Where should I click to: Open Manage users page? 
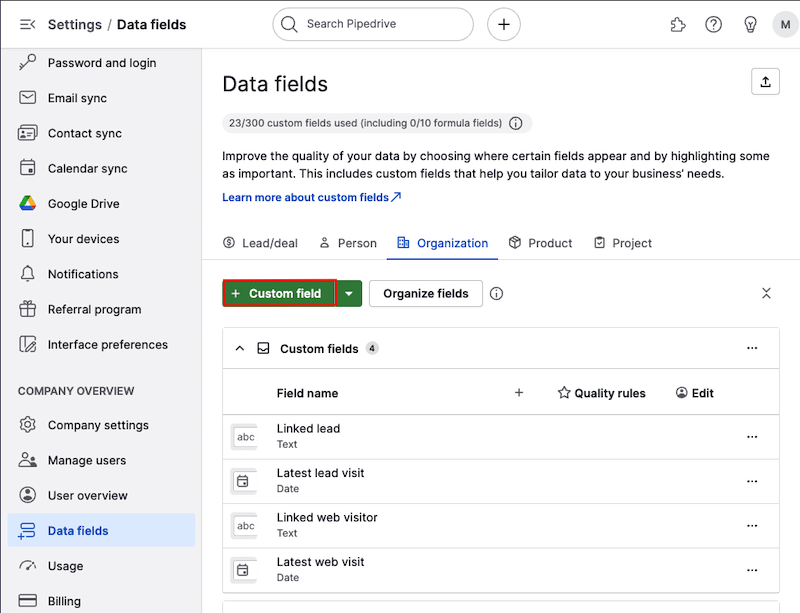tap(102, 460)
